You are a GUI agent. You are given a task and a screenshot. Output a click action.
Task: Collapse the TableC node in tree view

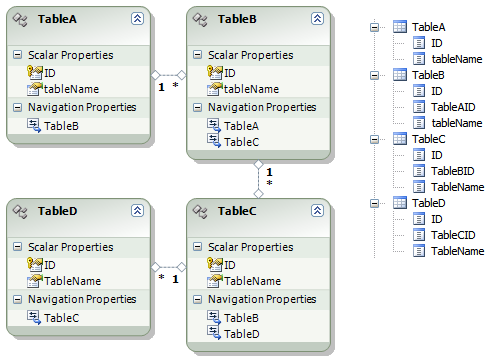coord(374,139)
